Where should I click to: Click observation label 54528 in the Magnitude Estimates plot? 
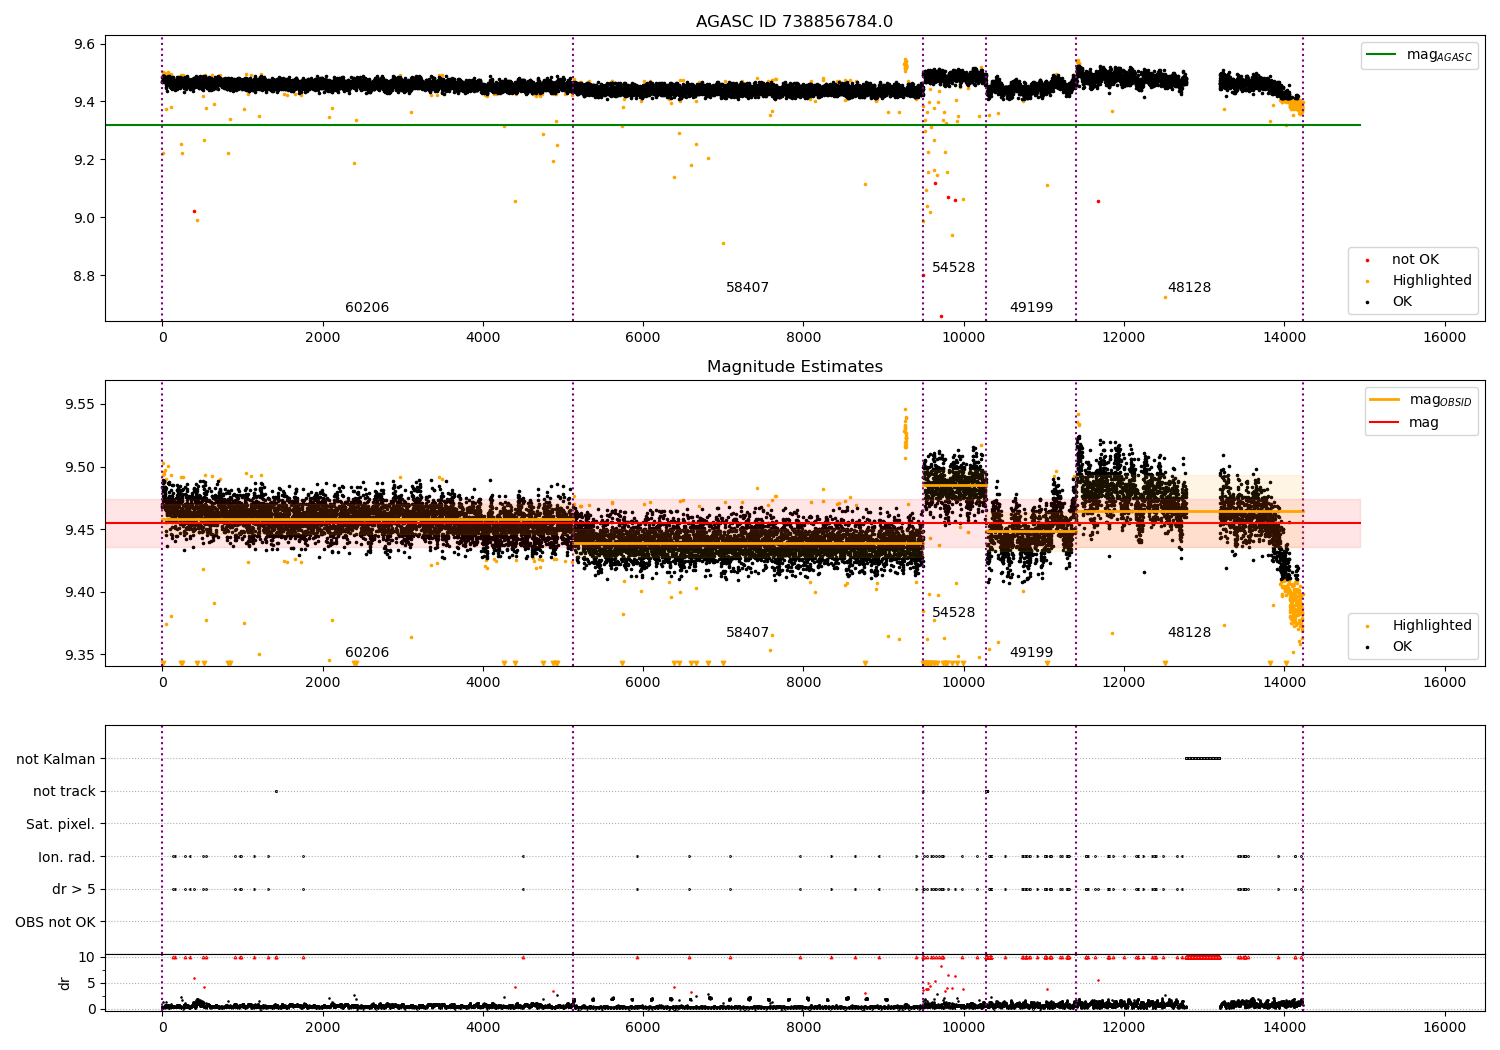(953, 613)
